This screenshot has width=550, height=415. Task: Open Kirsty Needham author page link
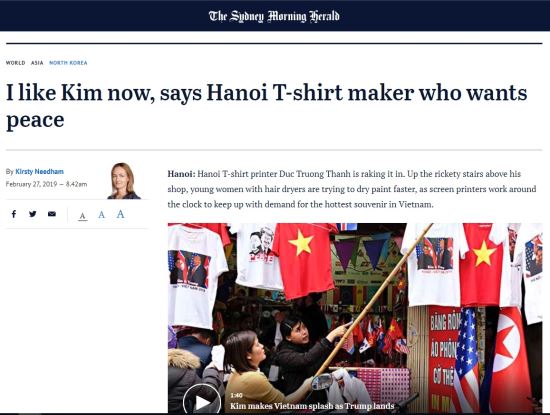tap(40, 172)
